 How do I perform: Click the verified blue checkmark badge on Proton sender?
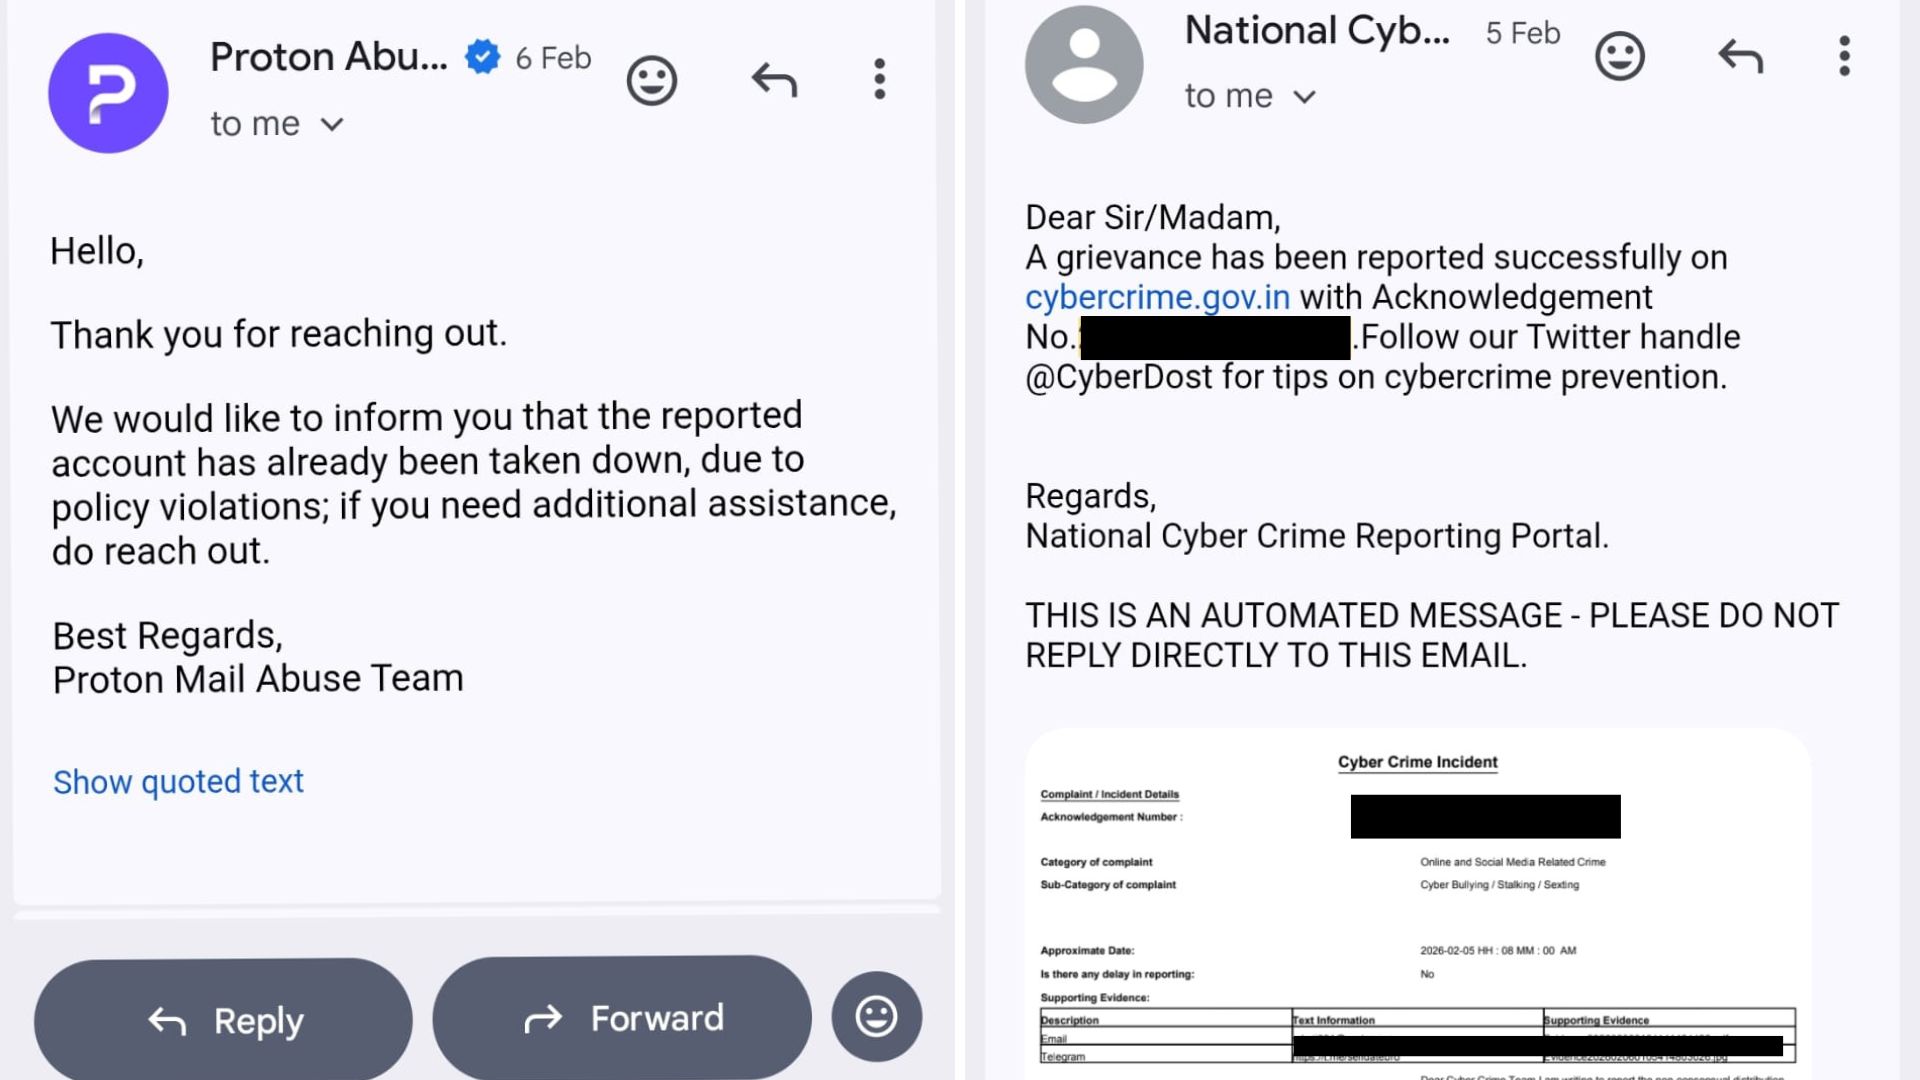(x=482, y=57)
